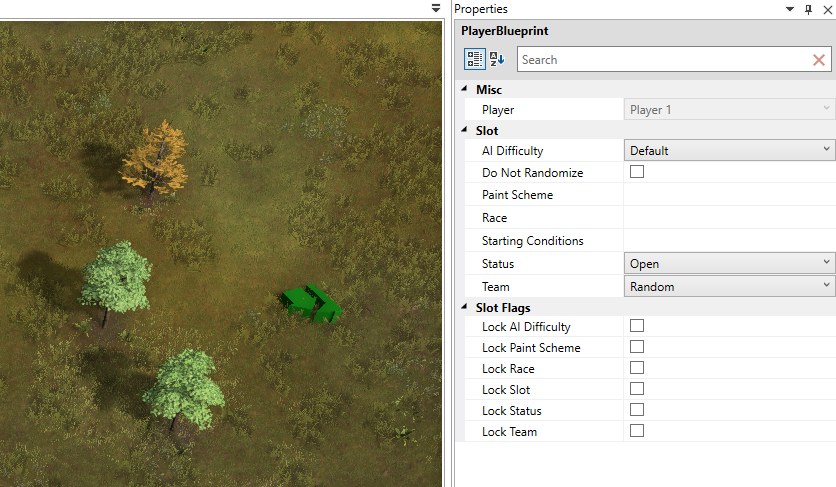
Task: Click the Race value field
Action: click(729, 218)
